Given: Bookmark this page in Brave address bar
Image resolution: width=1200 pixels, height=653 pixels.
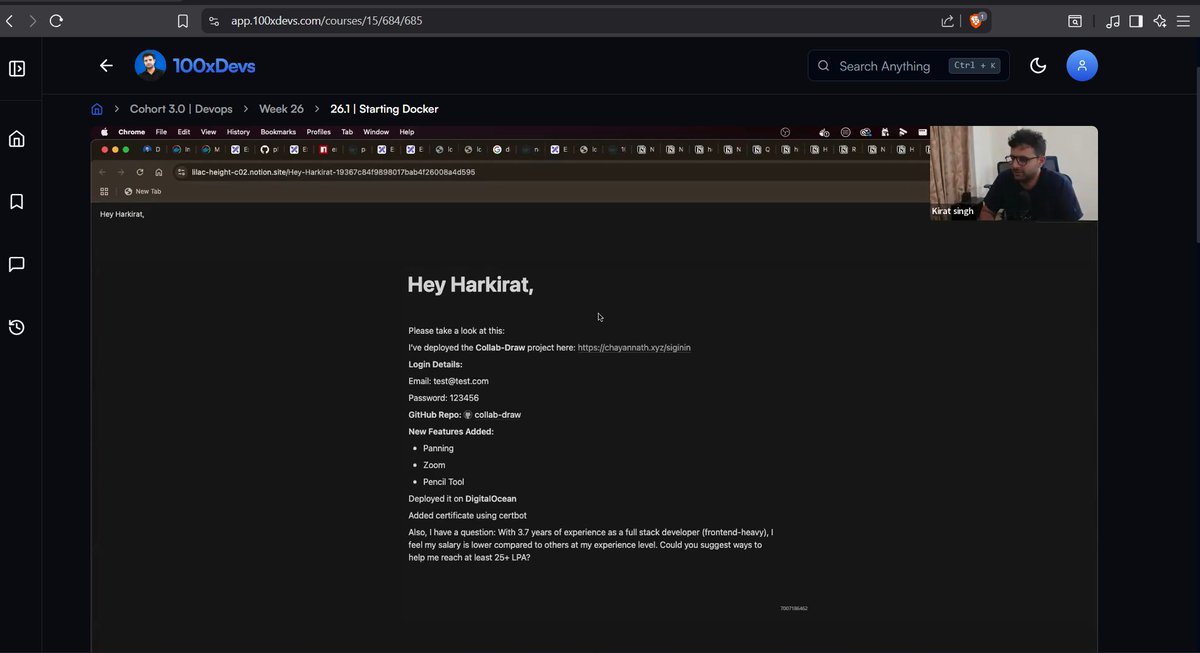Looking at the screenshot, I should click(x=182, y=20).
